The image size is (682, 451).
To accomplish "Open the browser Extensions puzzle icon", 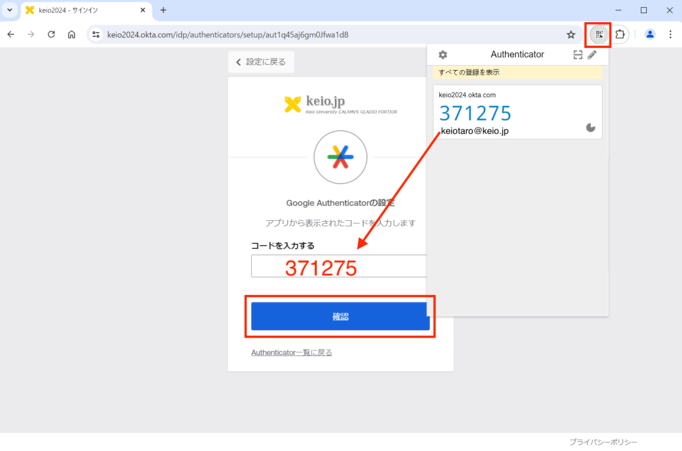I will [x=620, y=34].
